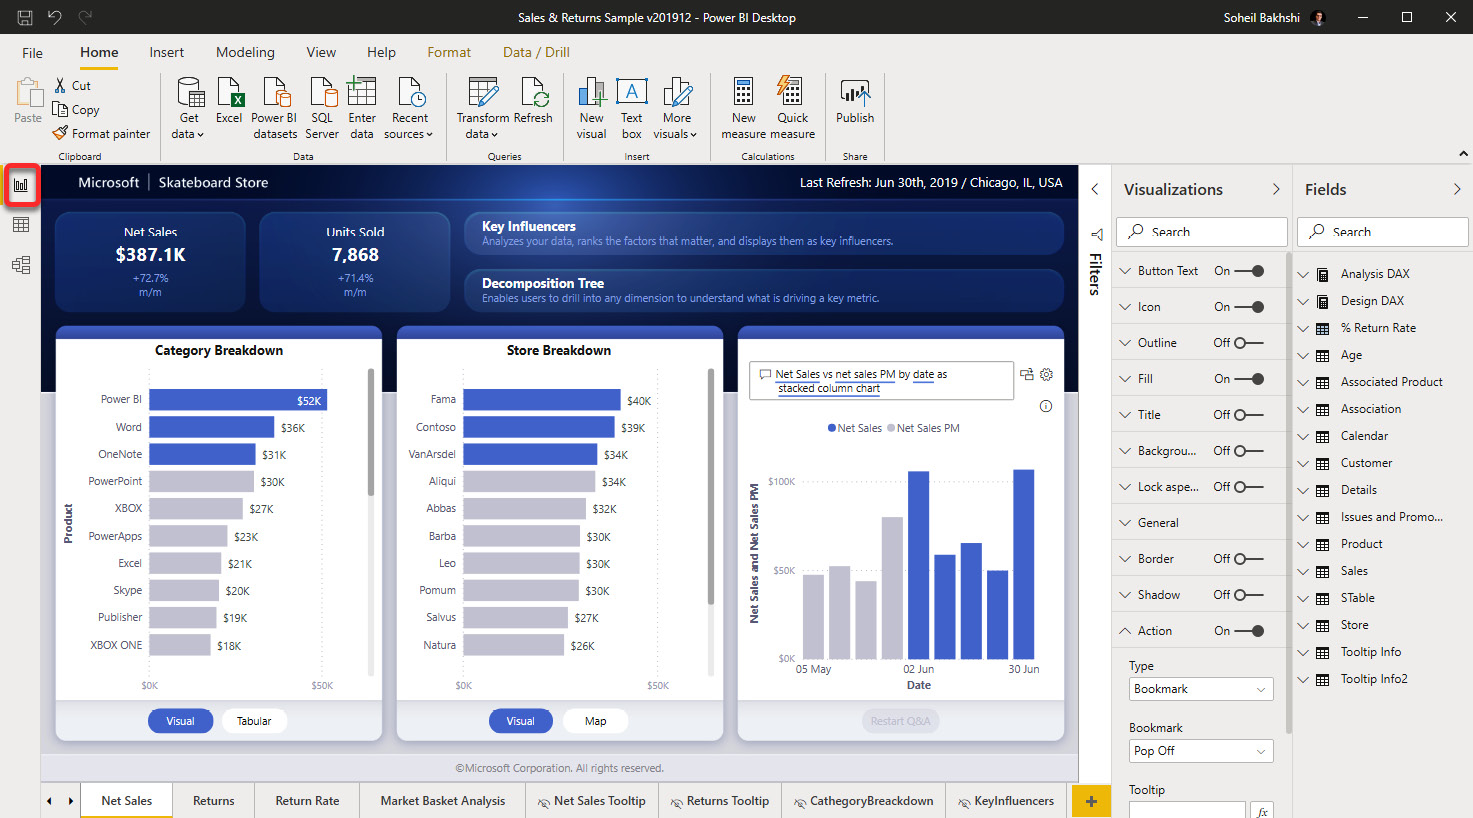Click the Paste icon
This screenshot has width=1473, height=818.
point(28,100)
